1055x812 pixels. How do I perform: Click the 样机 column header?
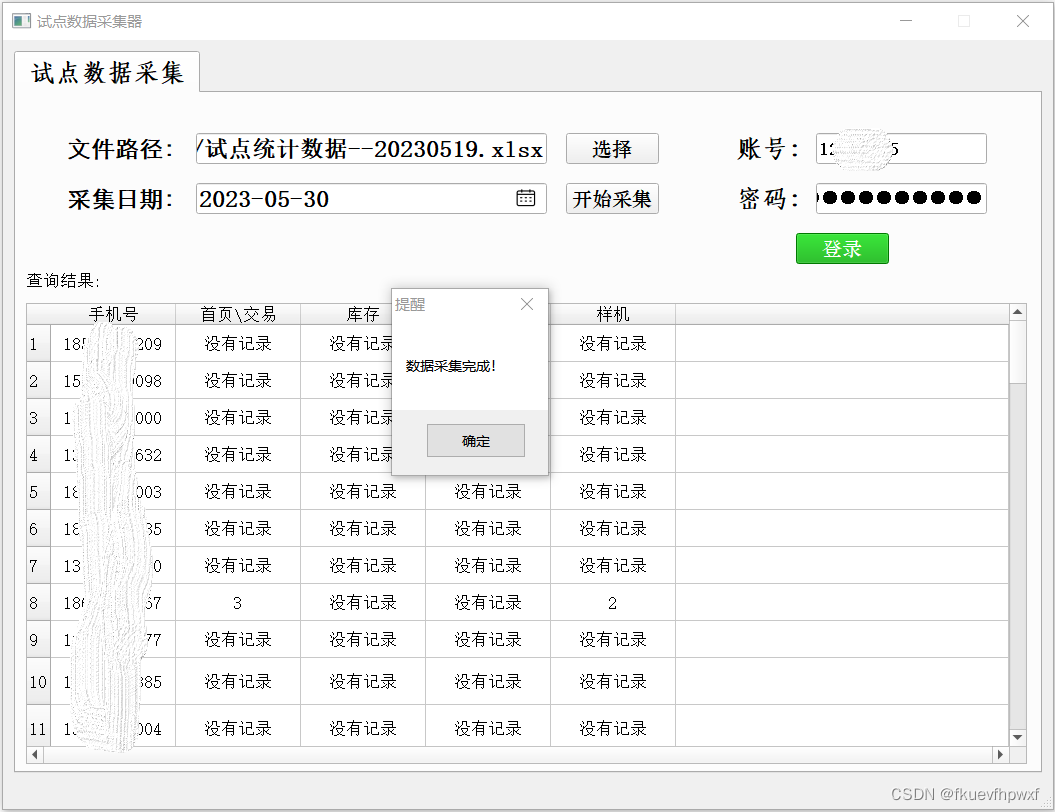tap(613, 314)
